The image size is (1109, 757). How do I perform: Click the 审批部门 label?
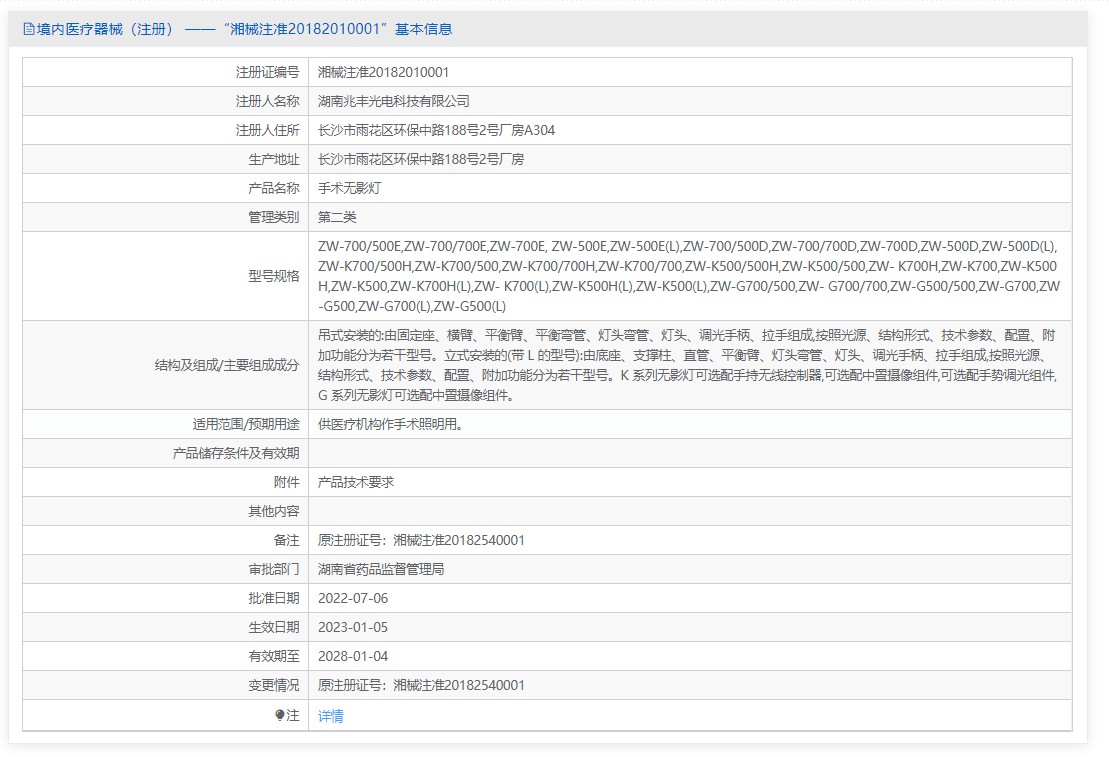pos(274,569)
